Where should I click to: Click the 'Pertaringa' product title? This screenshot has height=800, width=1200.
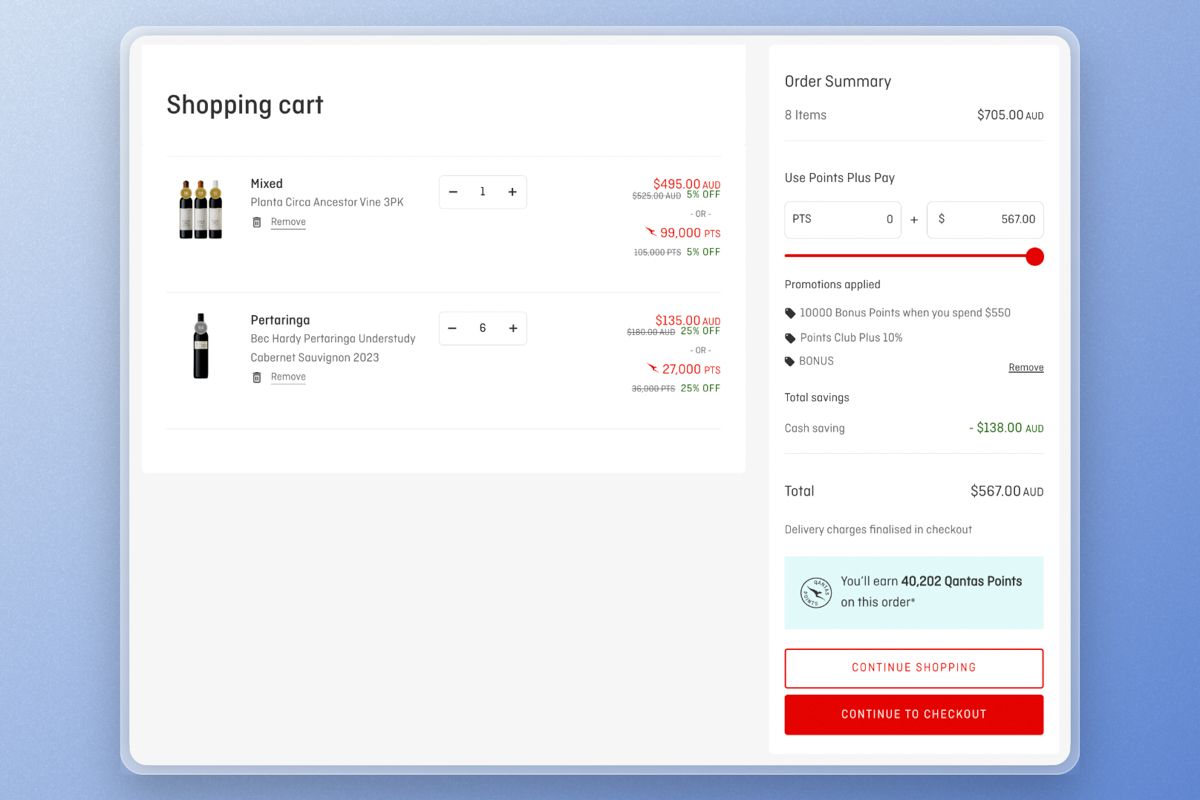(x=280, y=320)
